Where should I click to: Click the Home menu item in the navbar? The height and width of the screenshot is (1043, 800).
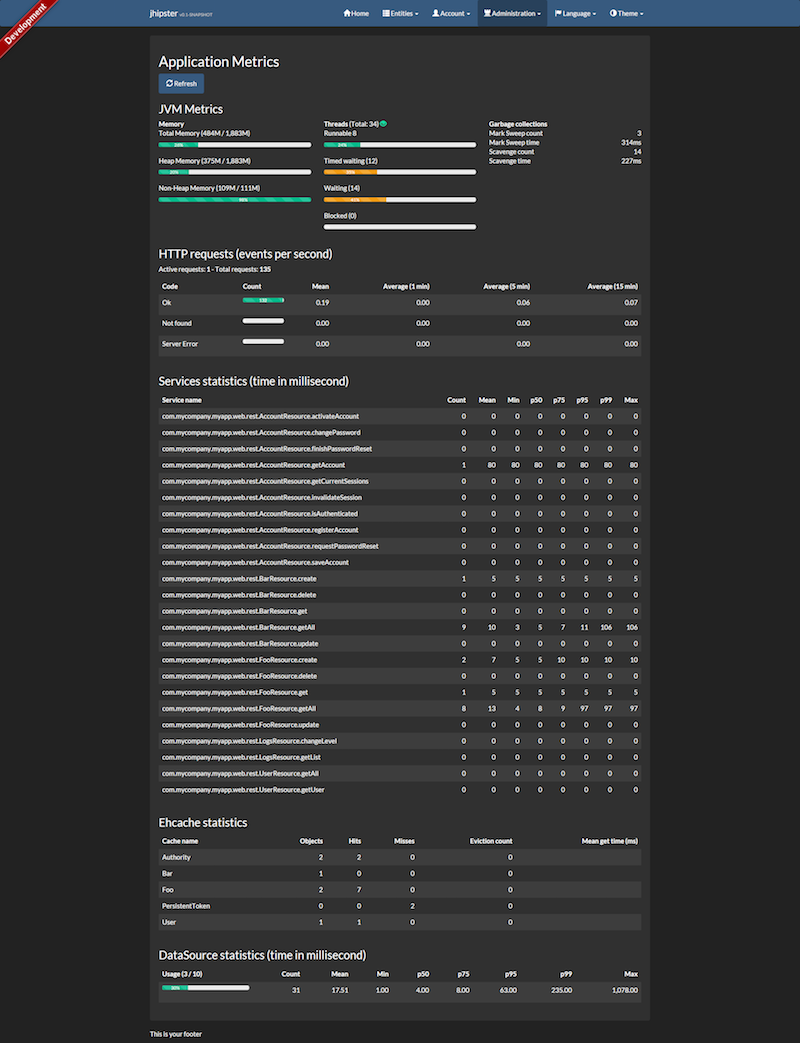click(355, 13)
